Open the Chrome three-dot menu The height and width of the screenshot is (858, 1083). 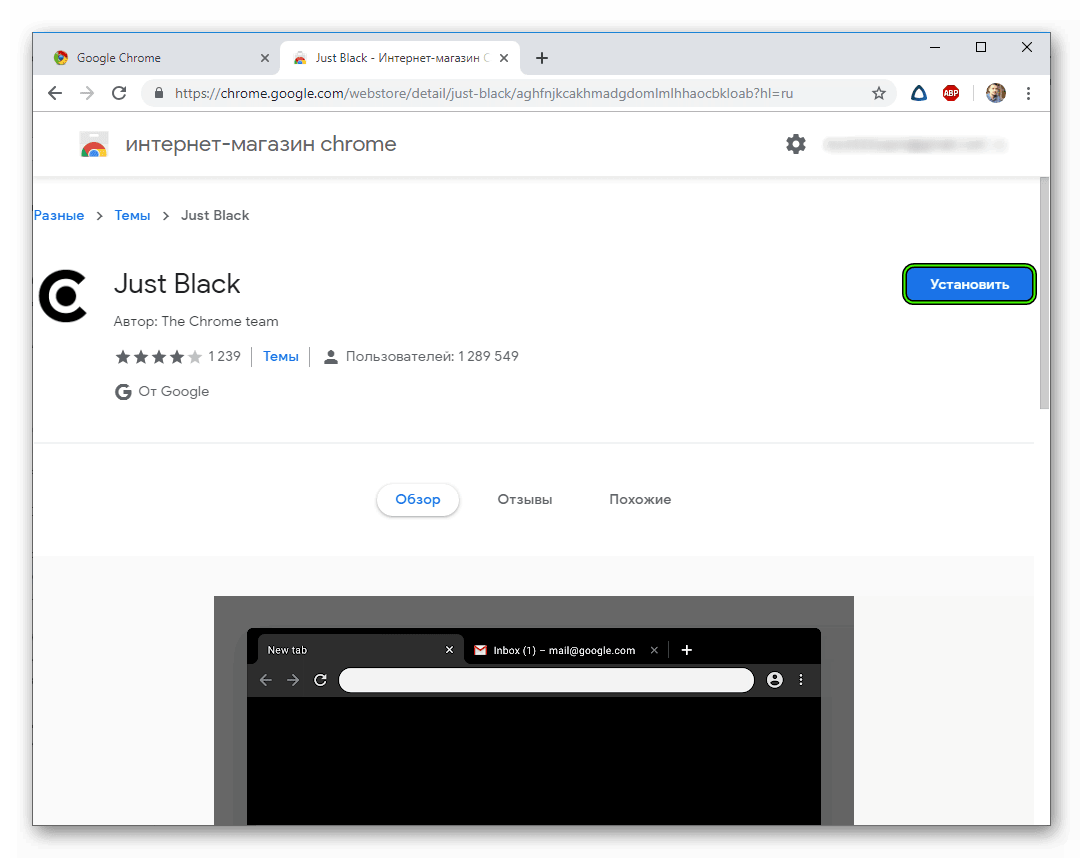coord(1028,93)
